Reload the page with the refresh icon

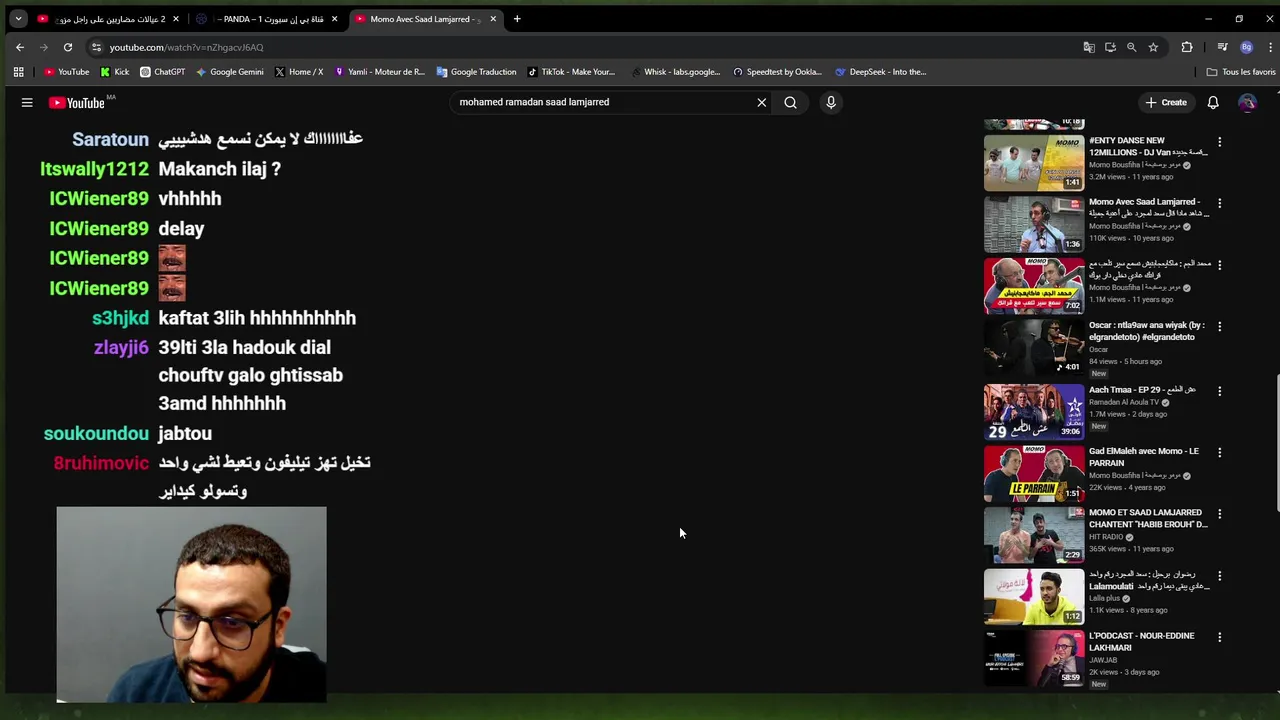[x=68, y=47]
